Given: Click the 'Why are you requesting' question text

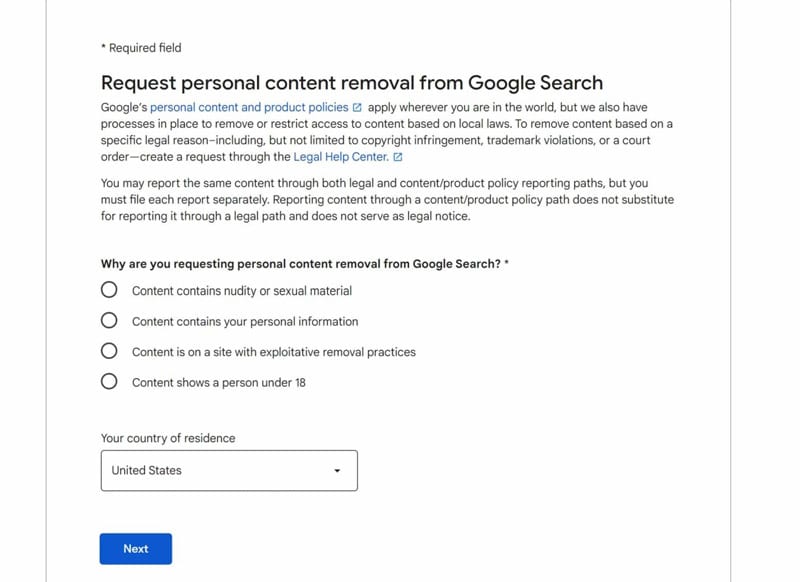Looking at the screenshot, I should point(305,264).
